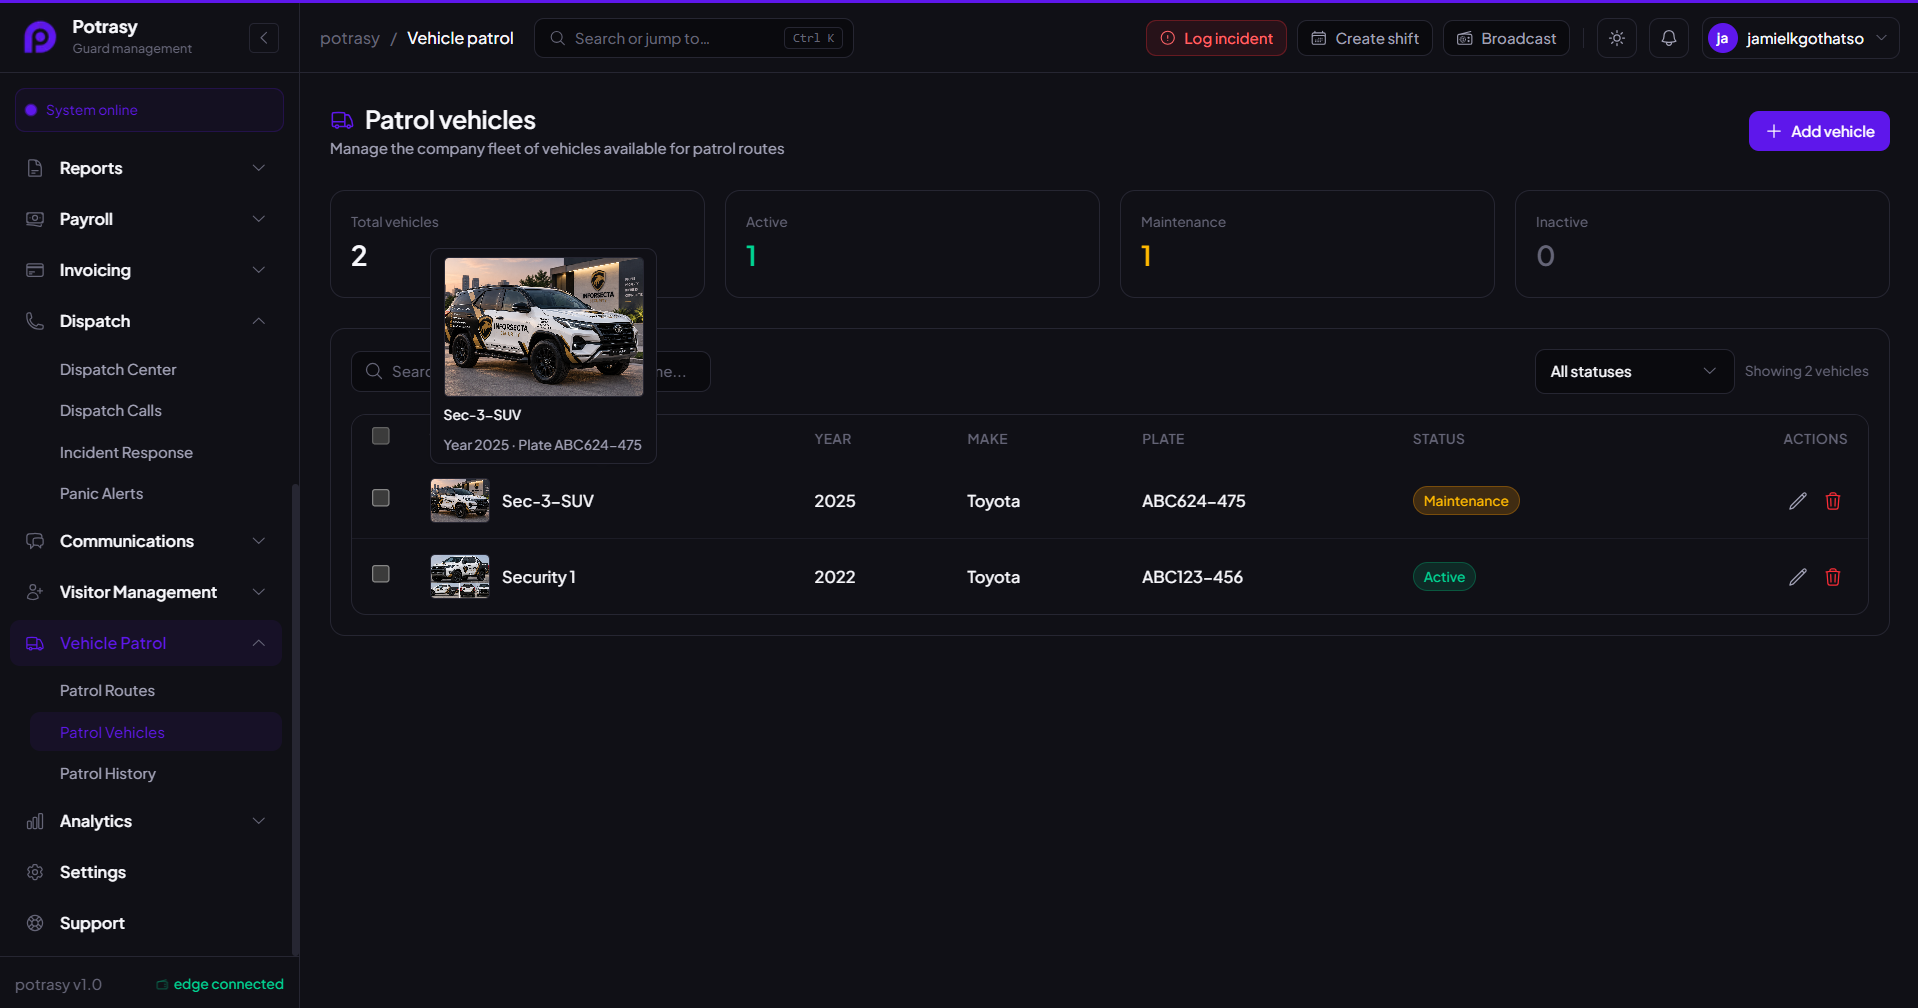Image resolution: width=1918 pixels, height=1008 pixels.
Task: Open notifications bell icon
Action: (x=1669, y=38)
